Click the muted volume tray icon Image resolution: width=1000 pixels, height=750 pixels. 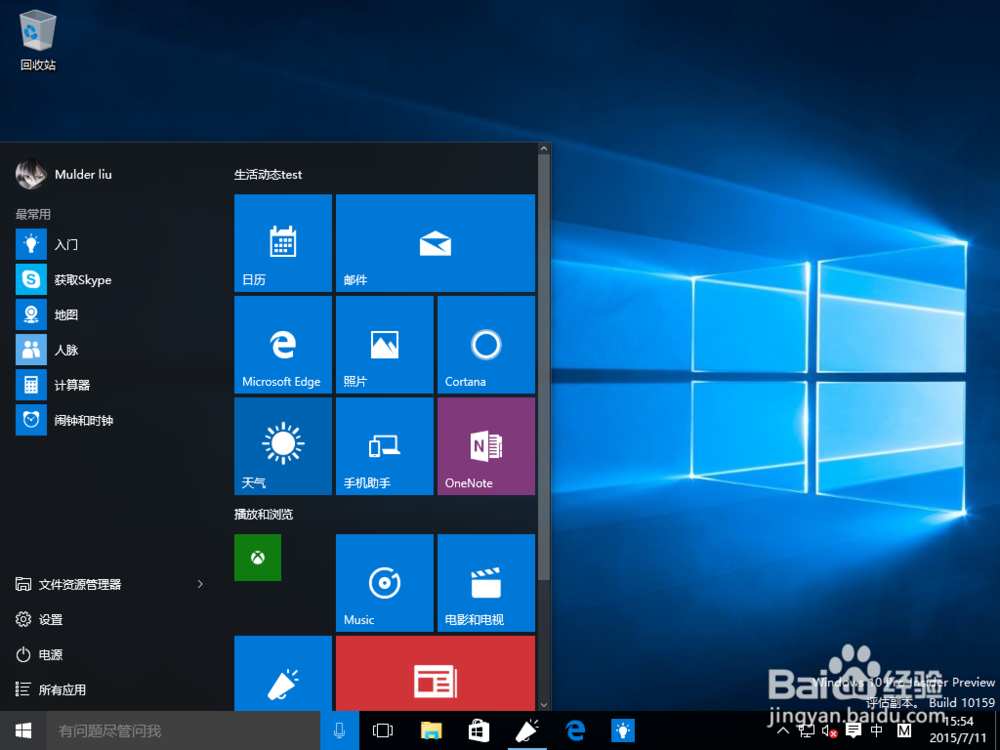click(x=829, y=731)
